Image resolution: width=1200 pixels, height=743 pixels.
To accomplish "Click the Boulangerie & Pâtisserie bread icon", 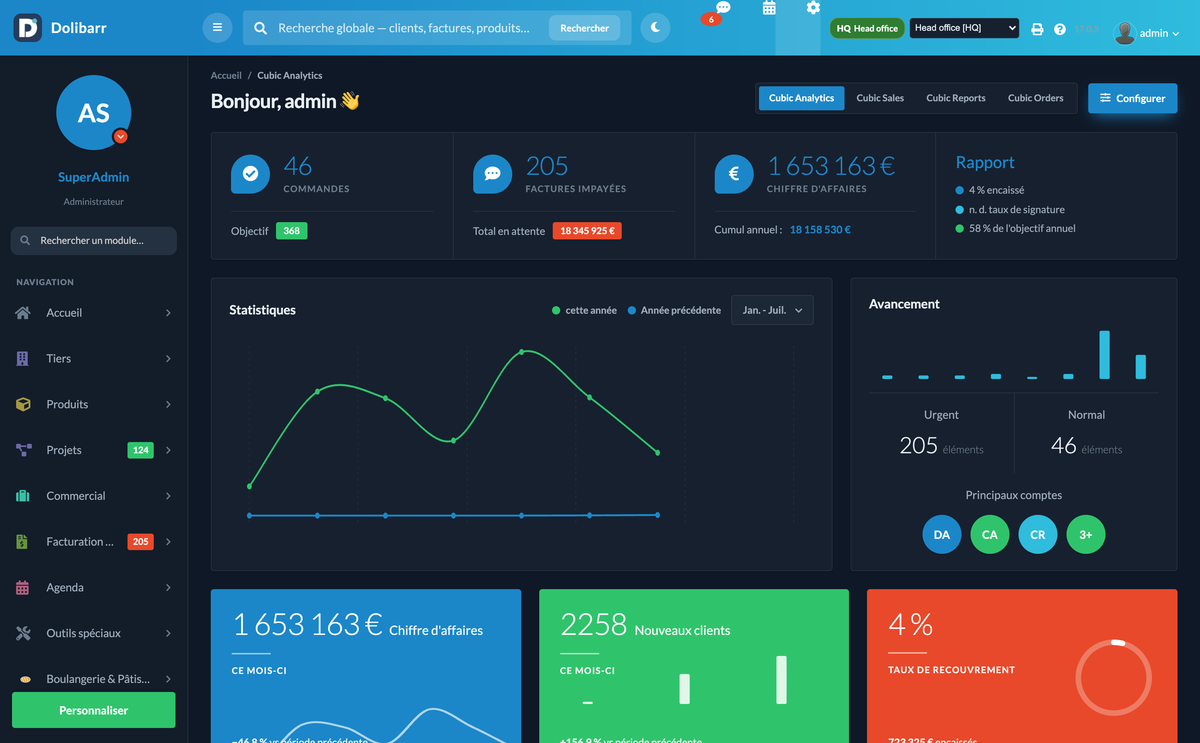I will click(x=23, y=679).
